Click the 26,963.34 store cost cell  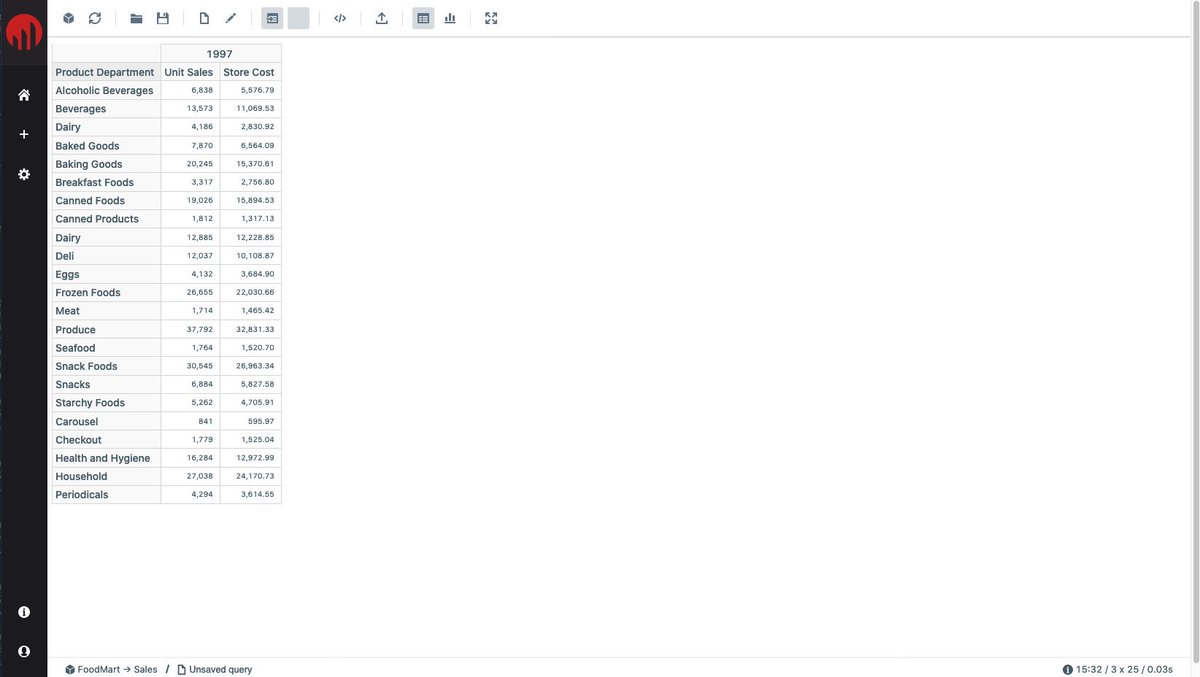pos(250,366)
